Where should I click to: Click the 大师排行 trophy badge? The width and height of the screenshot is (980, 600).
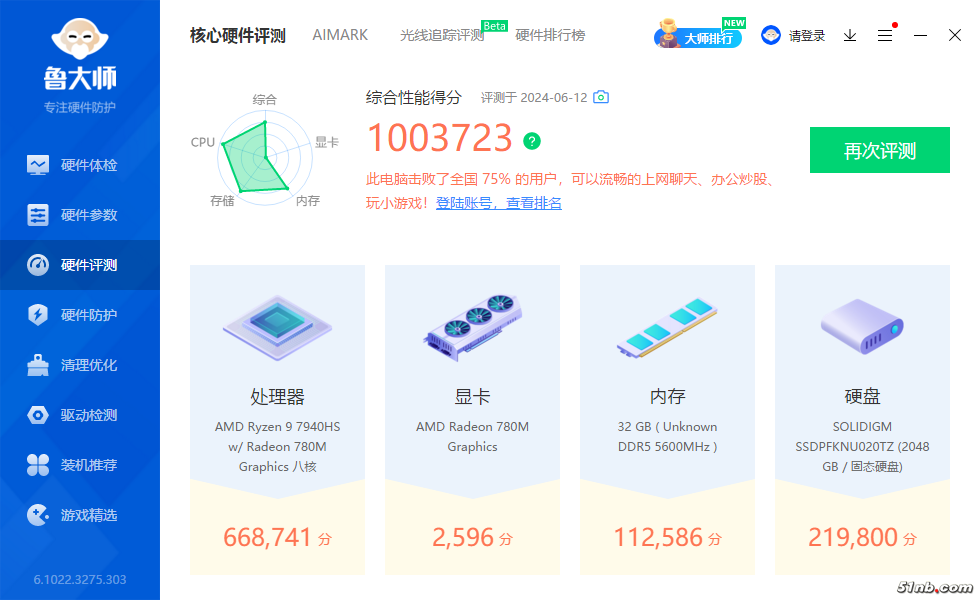click(699, 36)
